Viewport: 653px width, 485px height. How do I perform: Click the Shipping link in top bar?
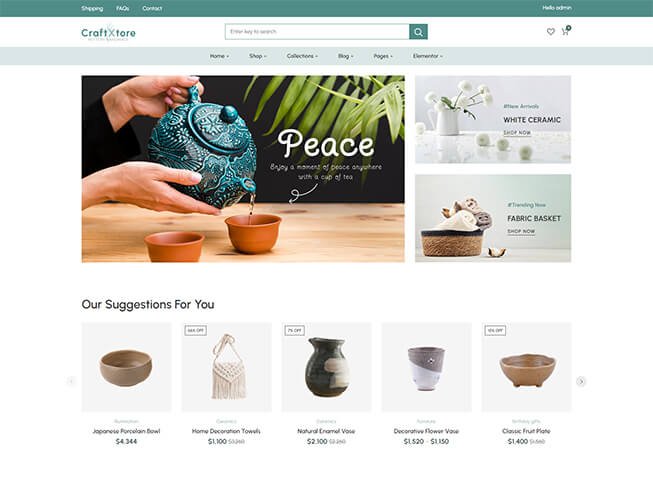click(92, 8)
